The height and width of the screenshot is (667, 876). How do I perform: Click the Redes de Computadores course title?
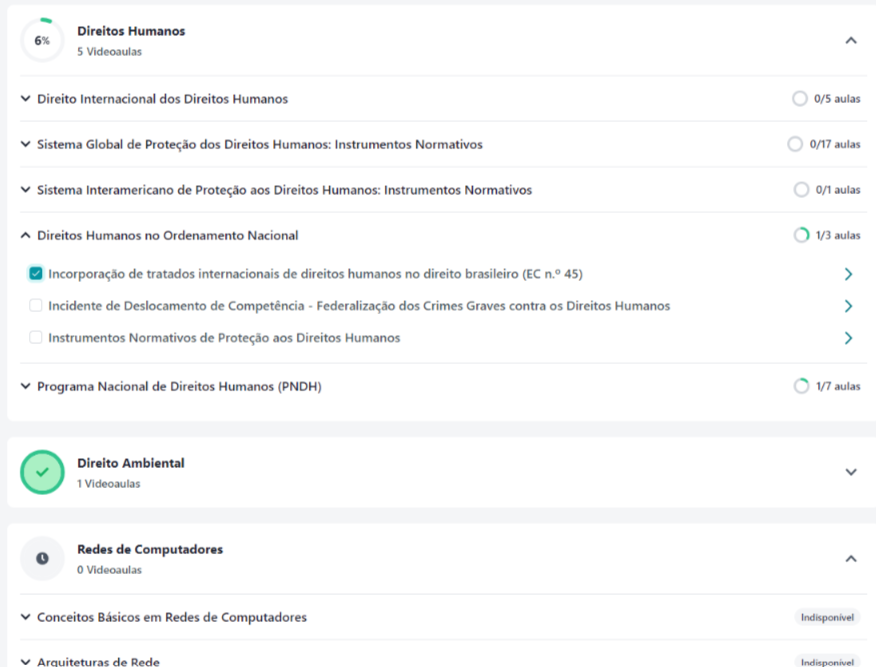150,550
